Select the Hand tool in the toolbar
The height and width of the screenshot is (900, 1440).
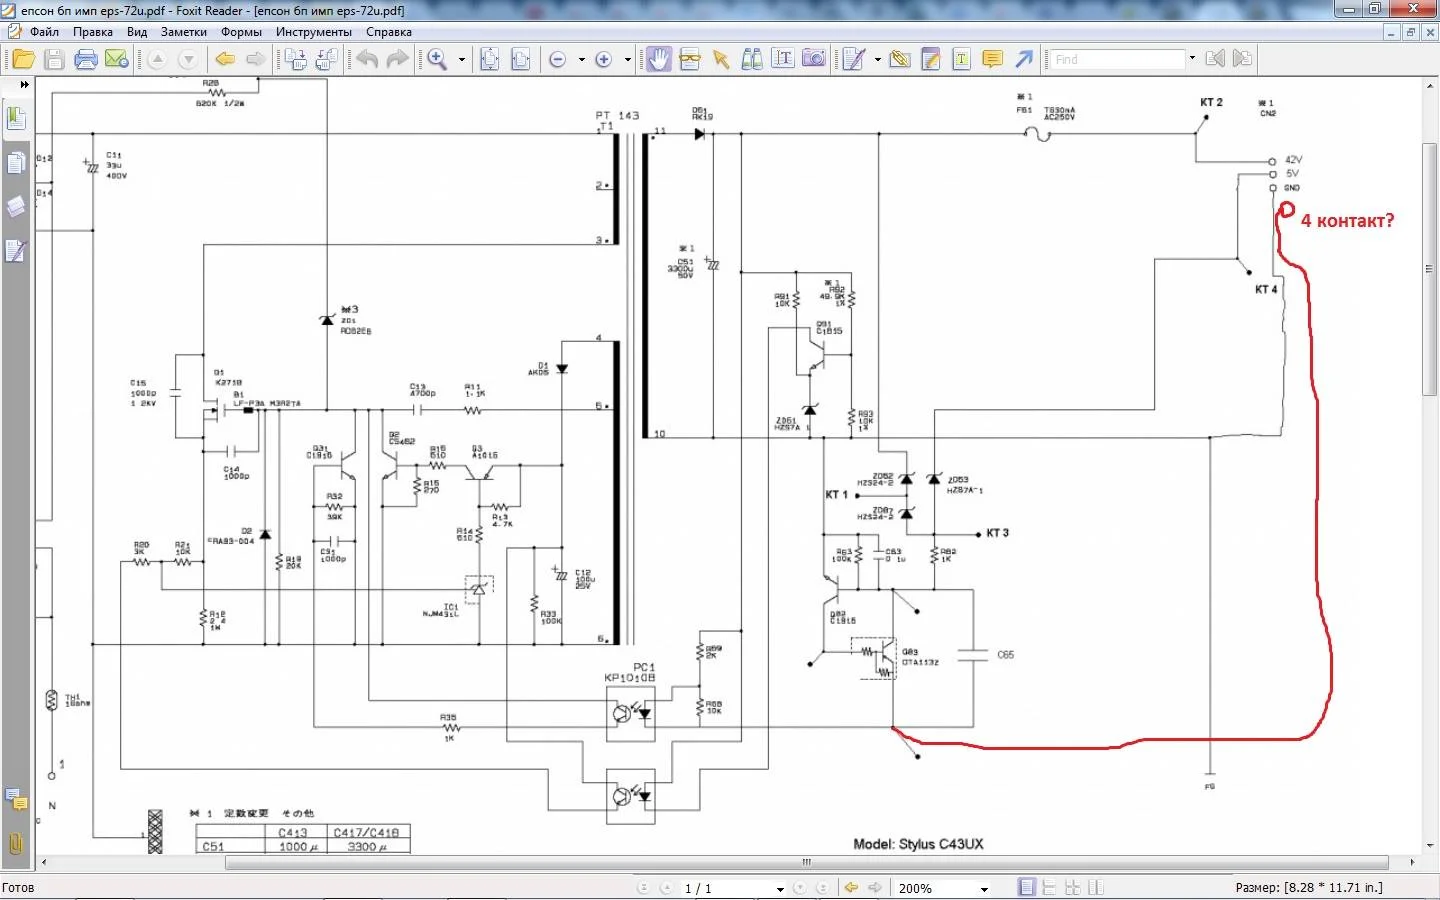point(658,60)
